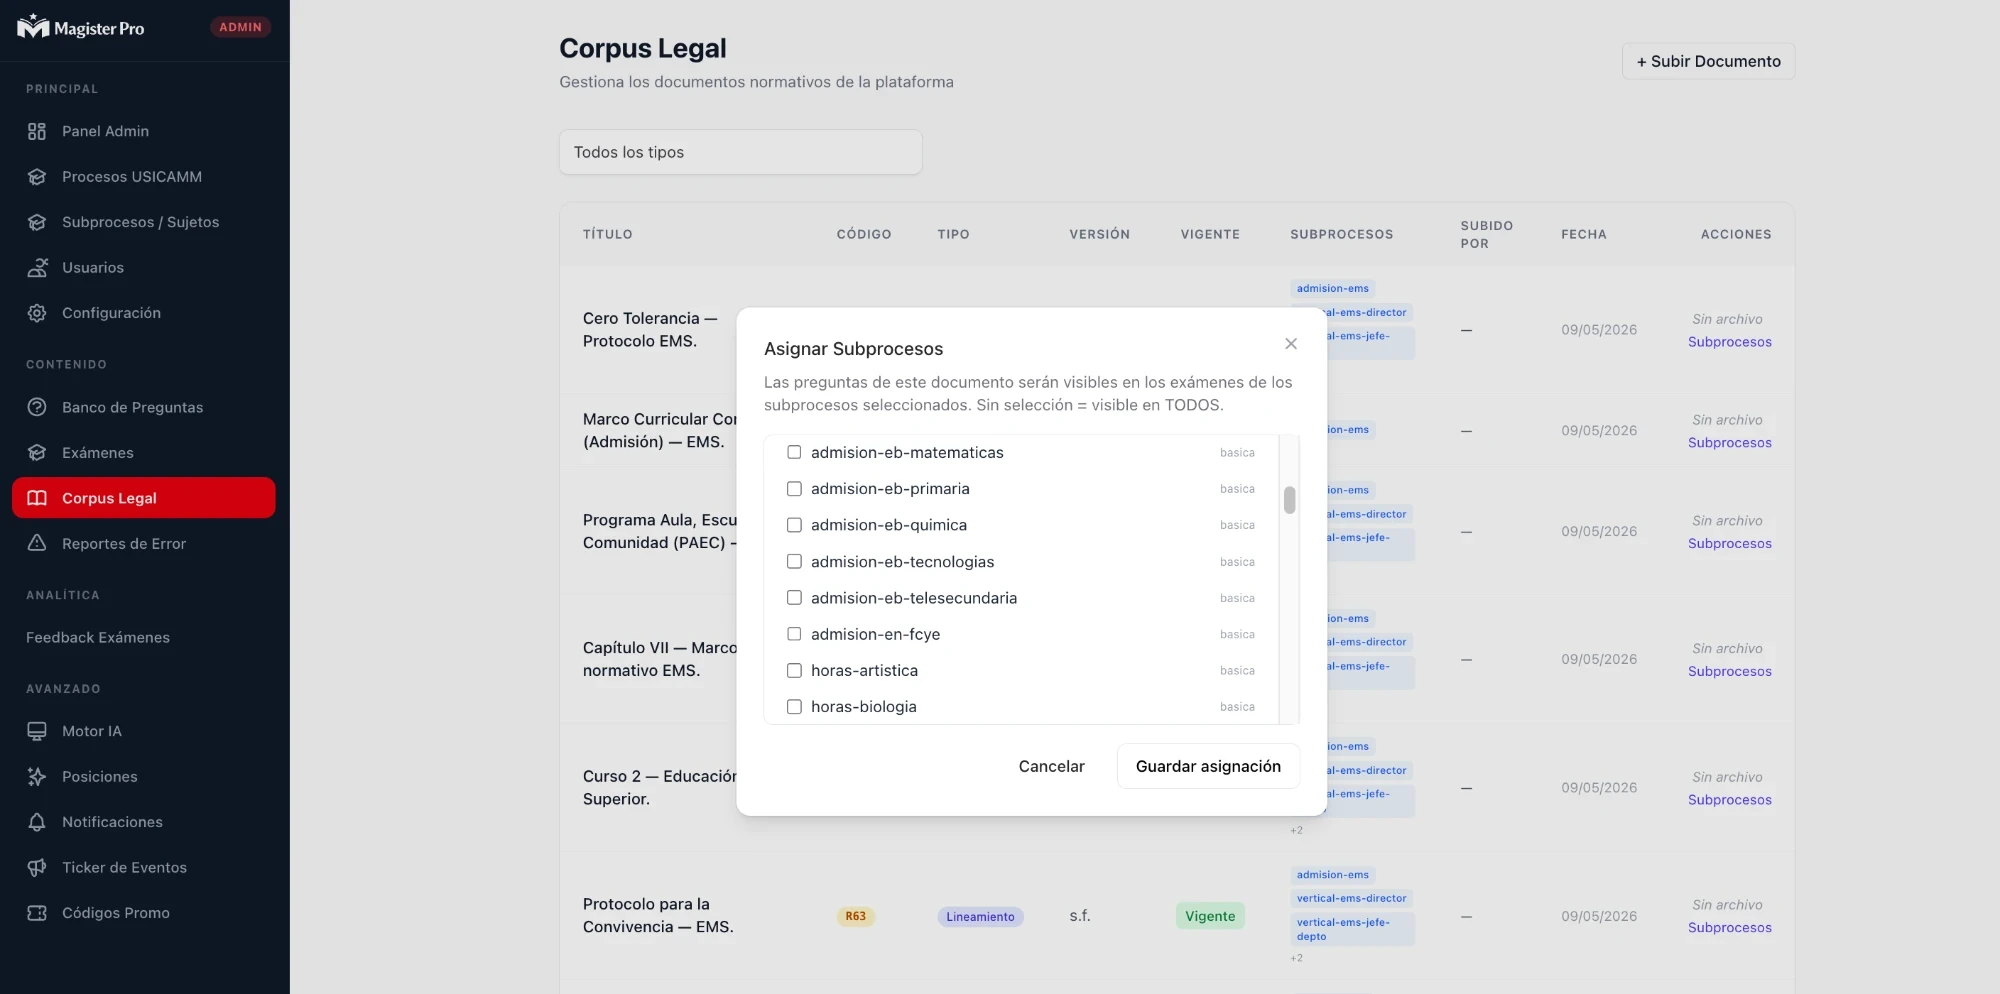Click the Usuarios people icon
This screenshot has height=994, width=2000.
coord(37,268)
